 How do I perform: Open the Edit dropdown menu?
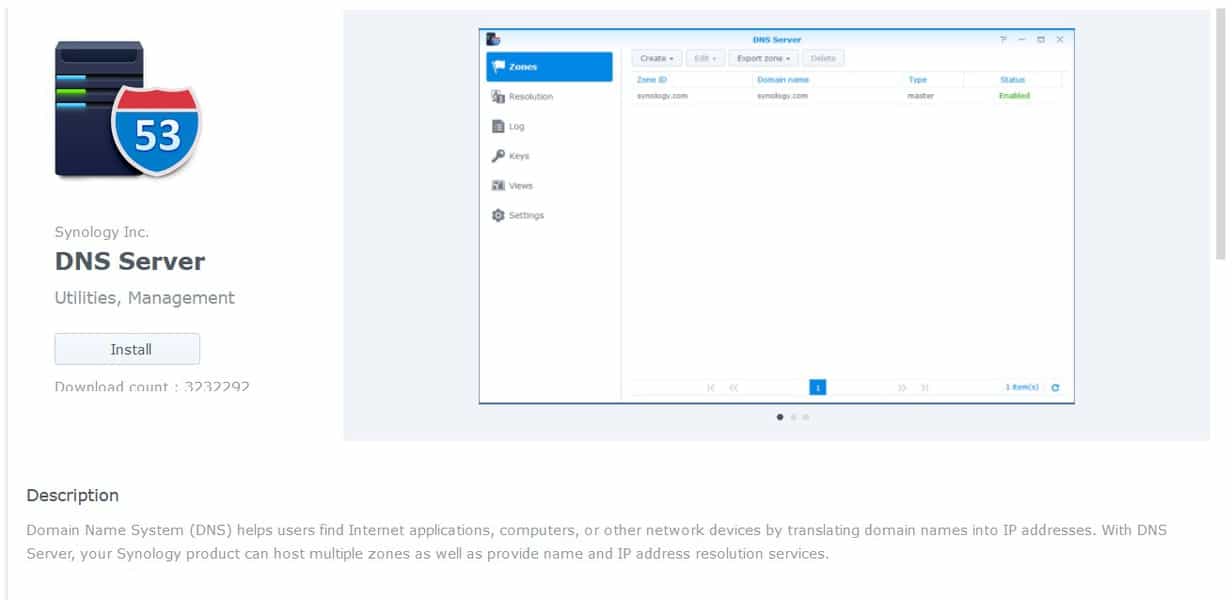click(x=704, y=58)
